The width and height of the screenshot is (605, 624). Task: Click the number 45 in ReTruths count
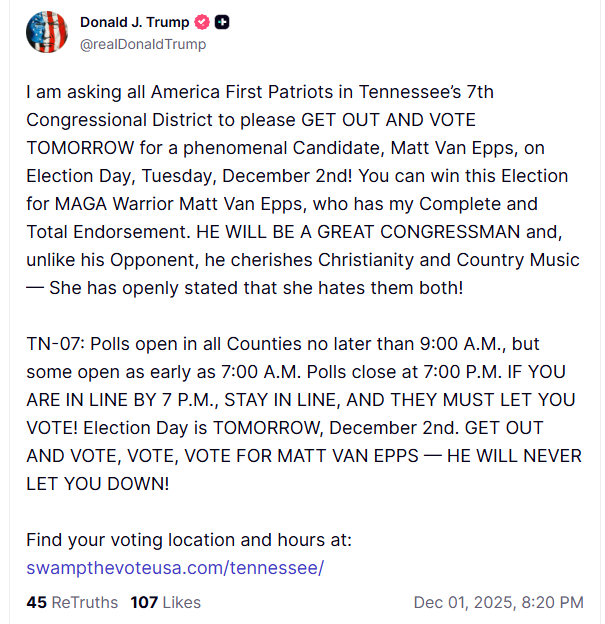click(x=37, y=602)
